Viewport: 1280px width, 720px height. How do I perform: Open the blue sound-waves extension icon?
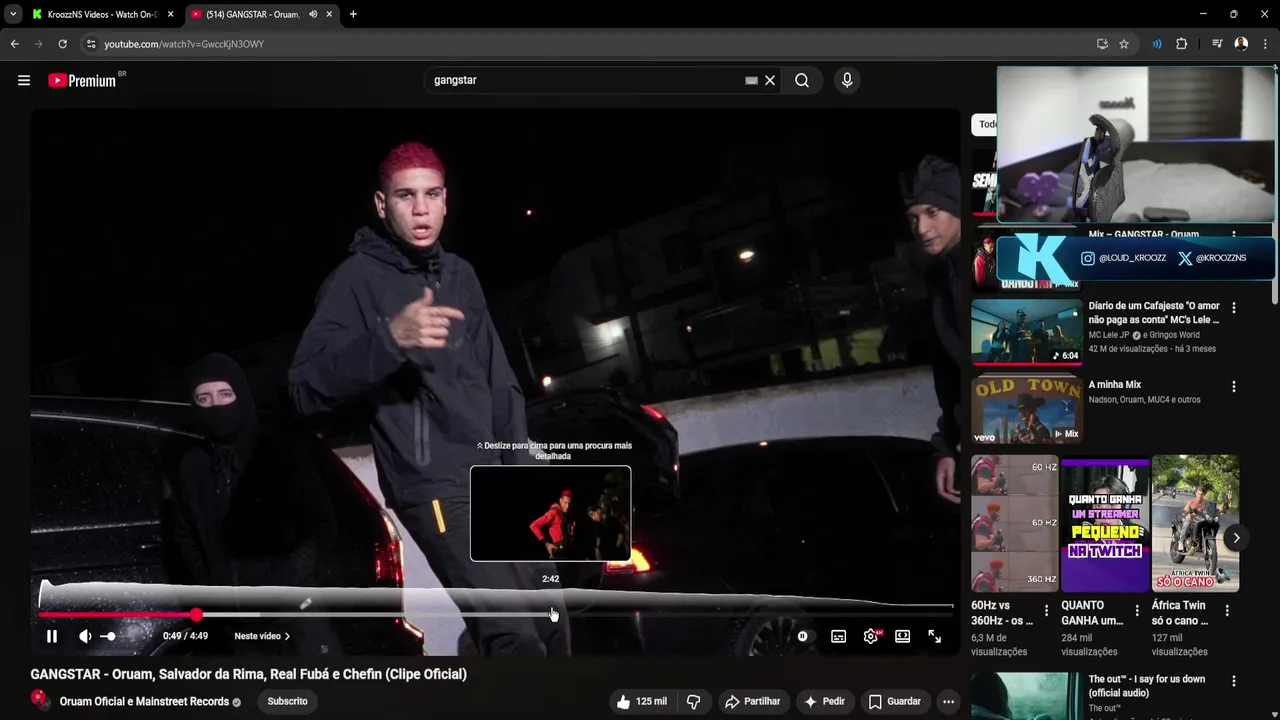coord(1157,44)
